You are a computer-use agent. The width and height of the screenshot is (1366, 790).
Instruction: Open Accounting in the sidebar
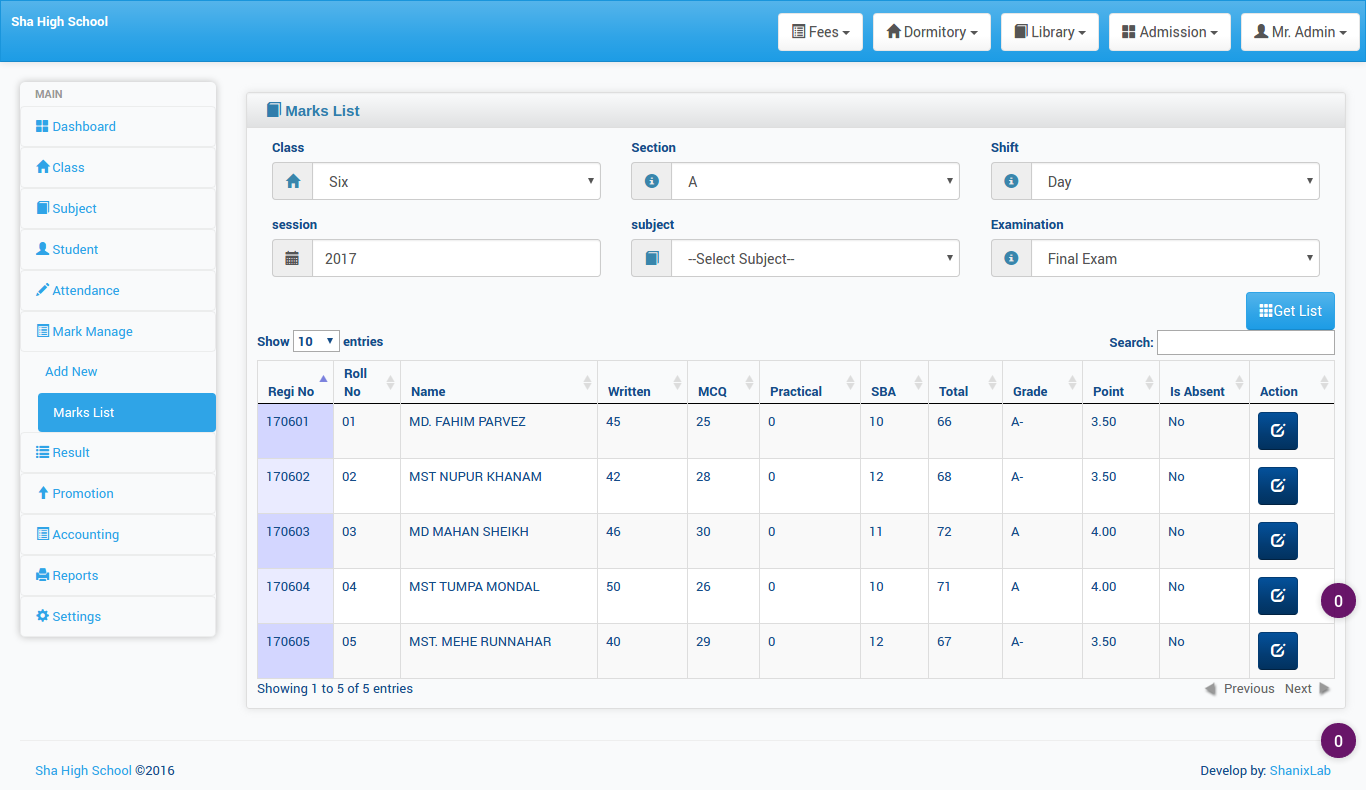pyautogui.click(x=118, y=535)
